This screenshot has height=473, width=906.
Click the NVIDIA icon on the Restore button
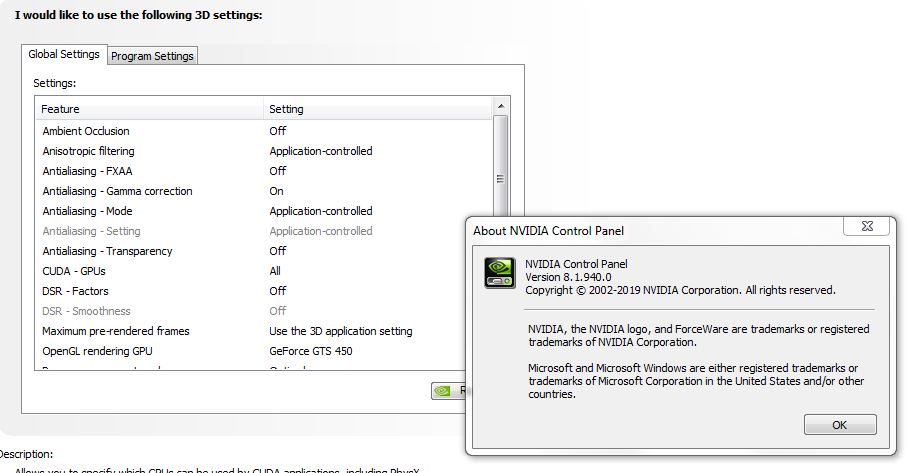coord(442,391)
